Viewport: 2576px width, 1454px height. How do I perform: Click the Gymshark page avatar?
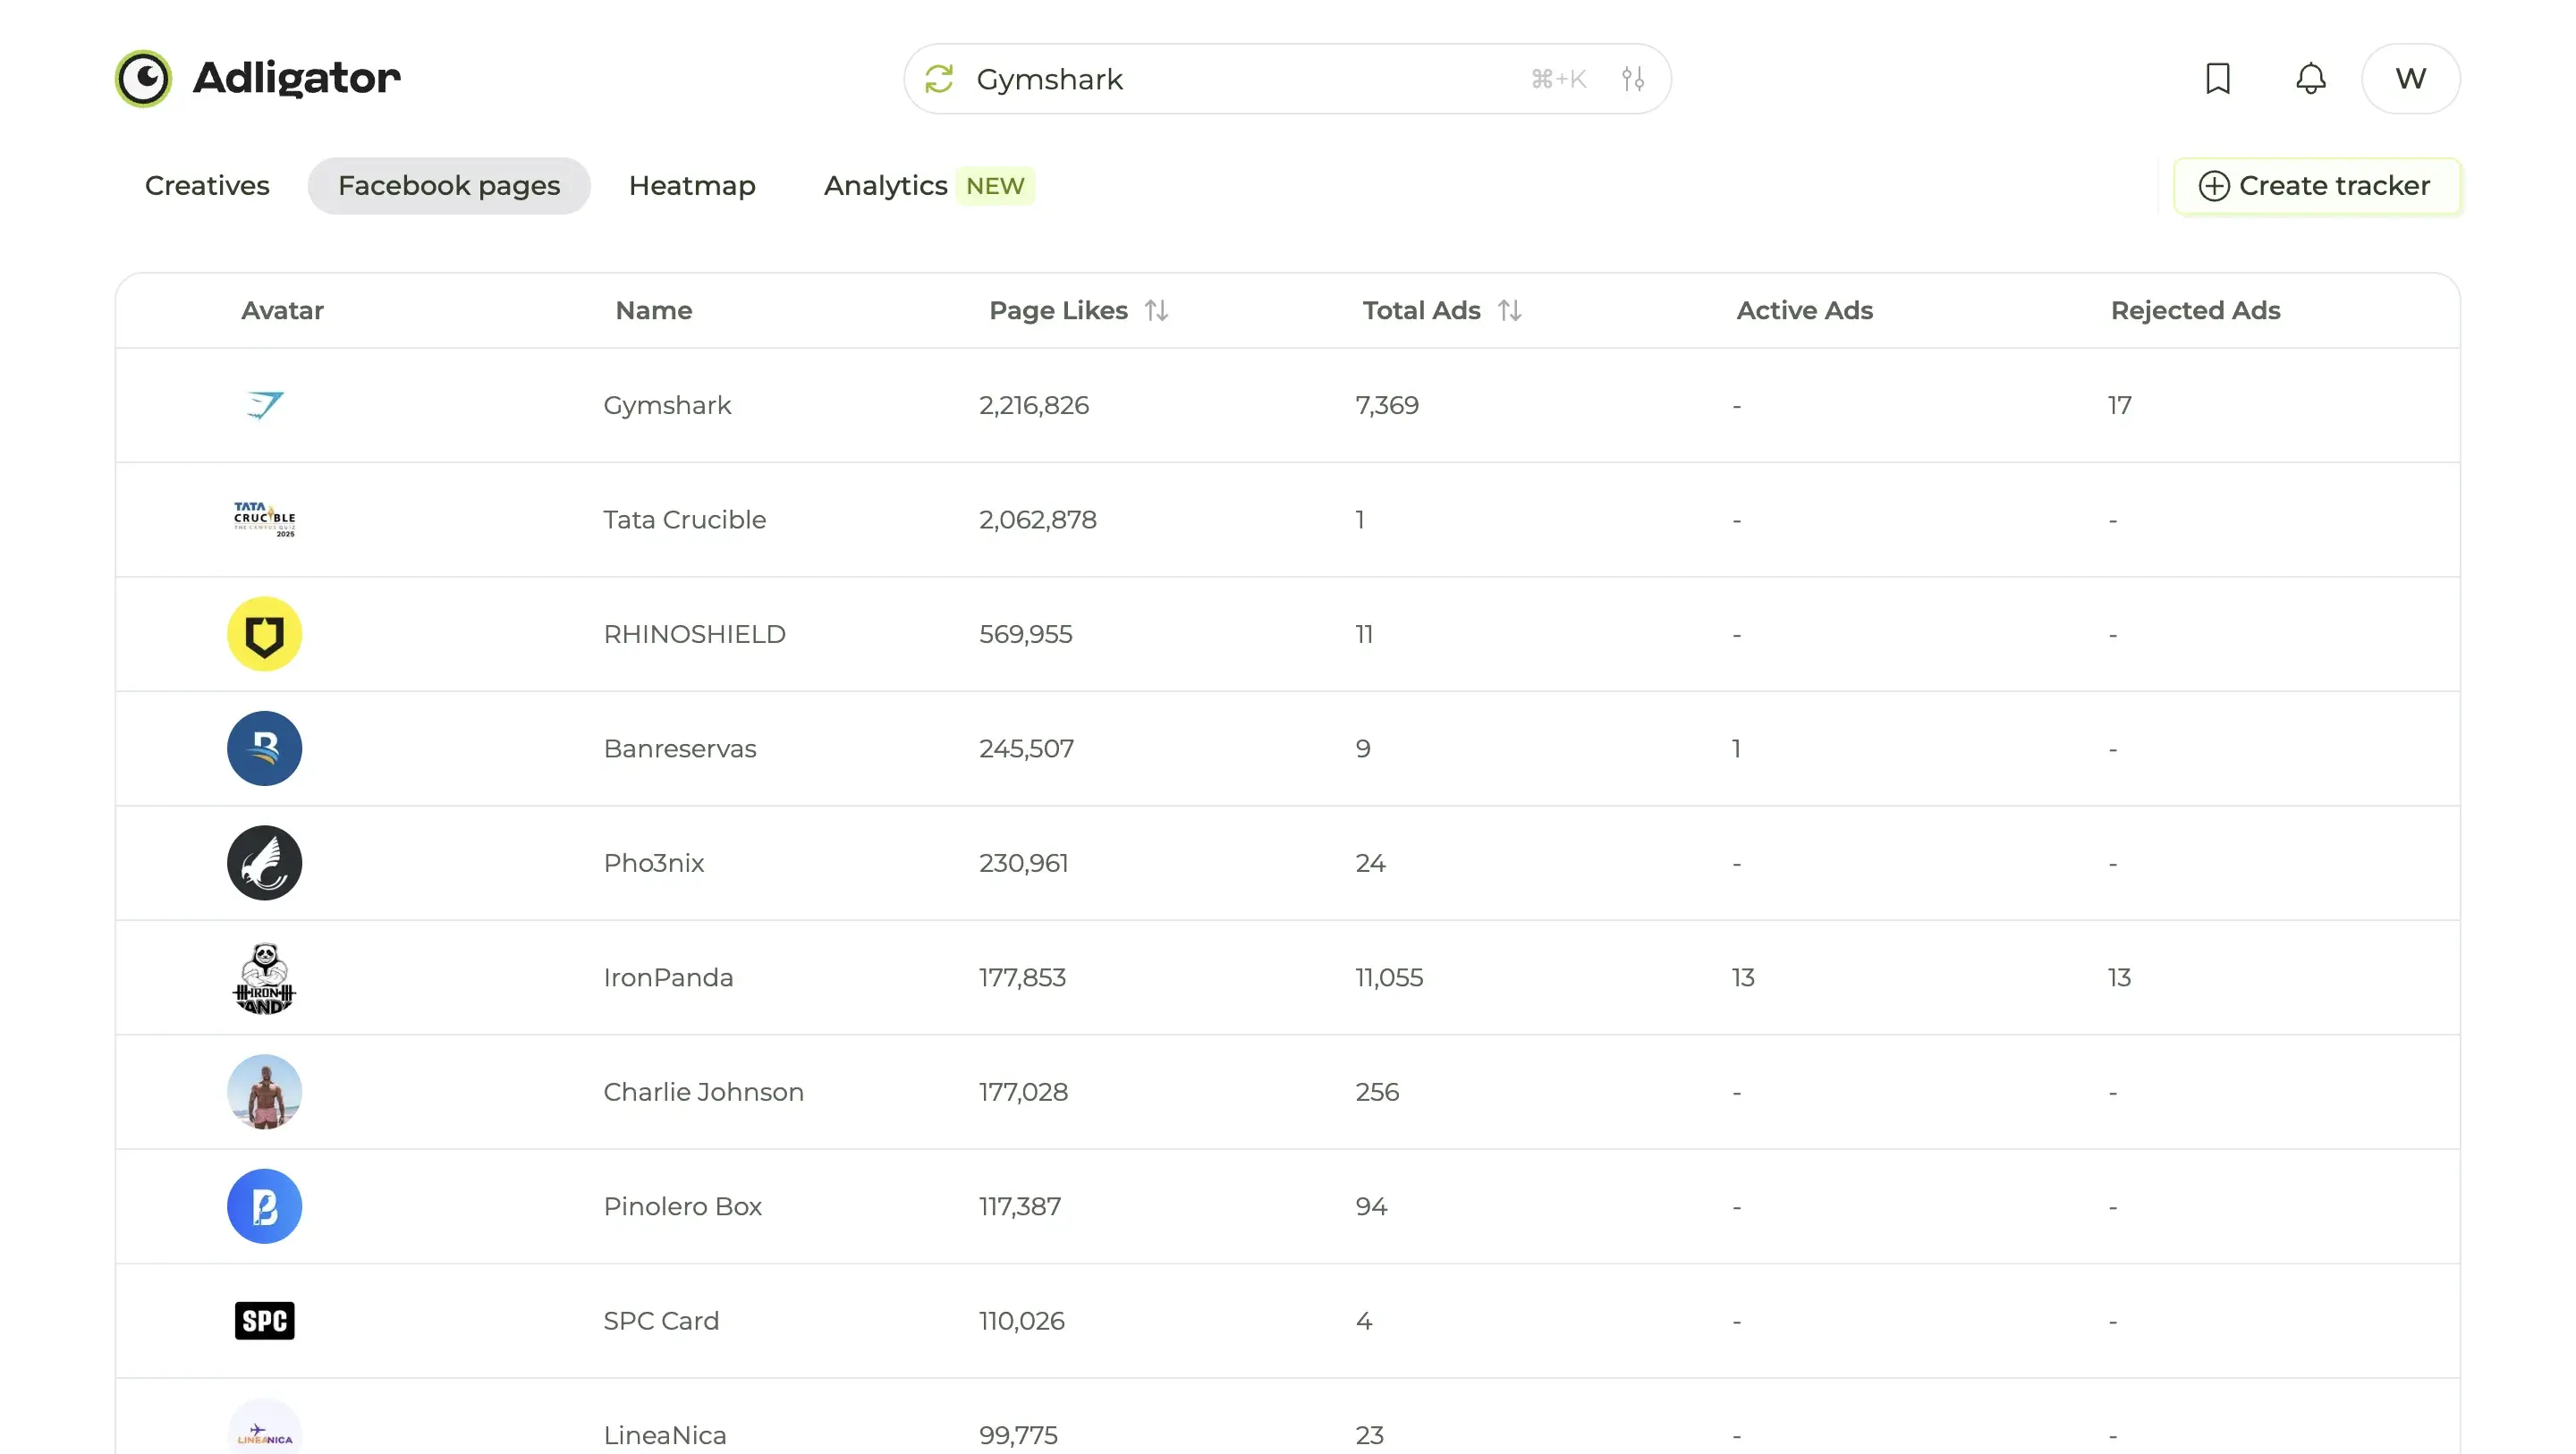coord(264,405)
